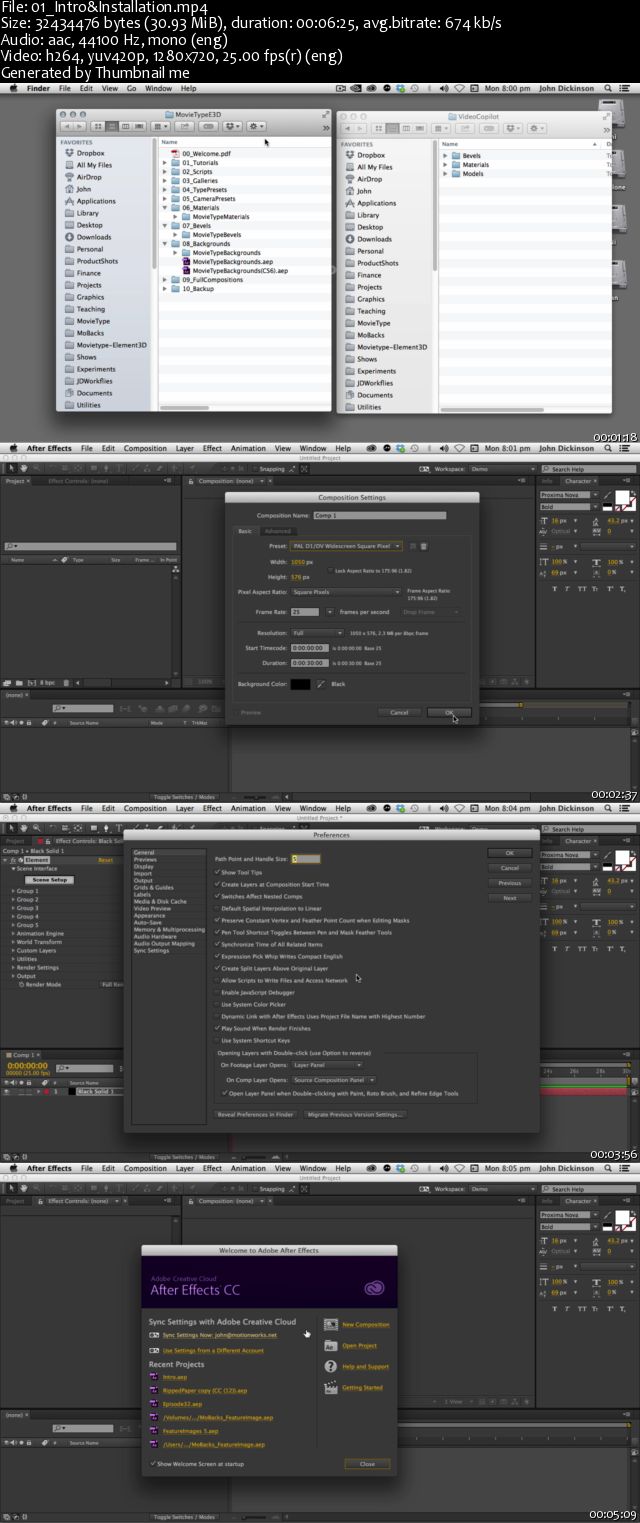Click the Help and Support icon
Screen dimensions: 640x1523
[x=331, y=1366]
